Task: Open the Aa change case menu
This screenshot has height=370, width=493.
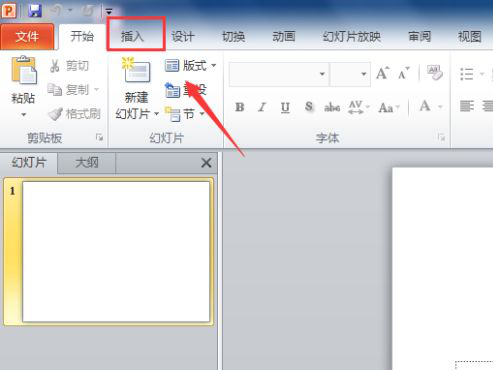Action: point(389,107)
